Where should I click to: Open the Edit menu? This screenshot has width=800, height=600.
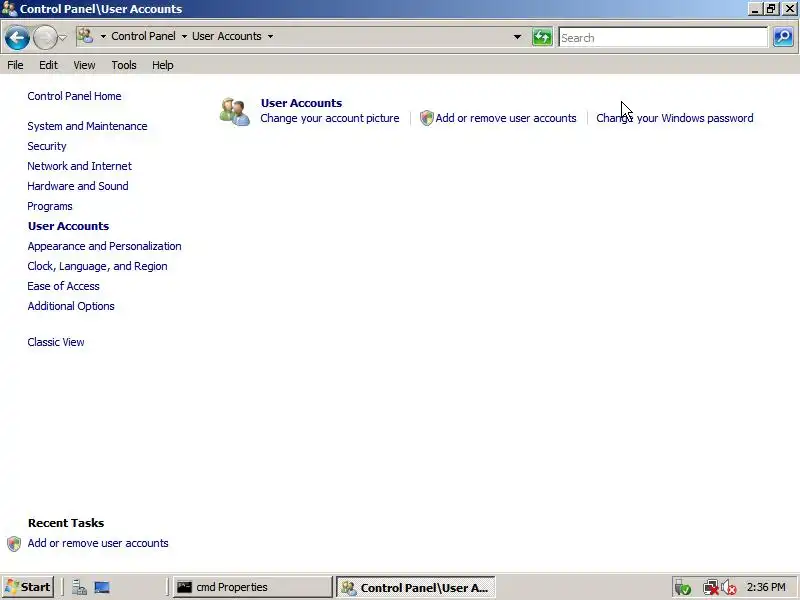[x=48, y=65]
